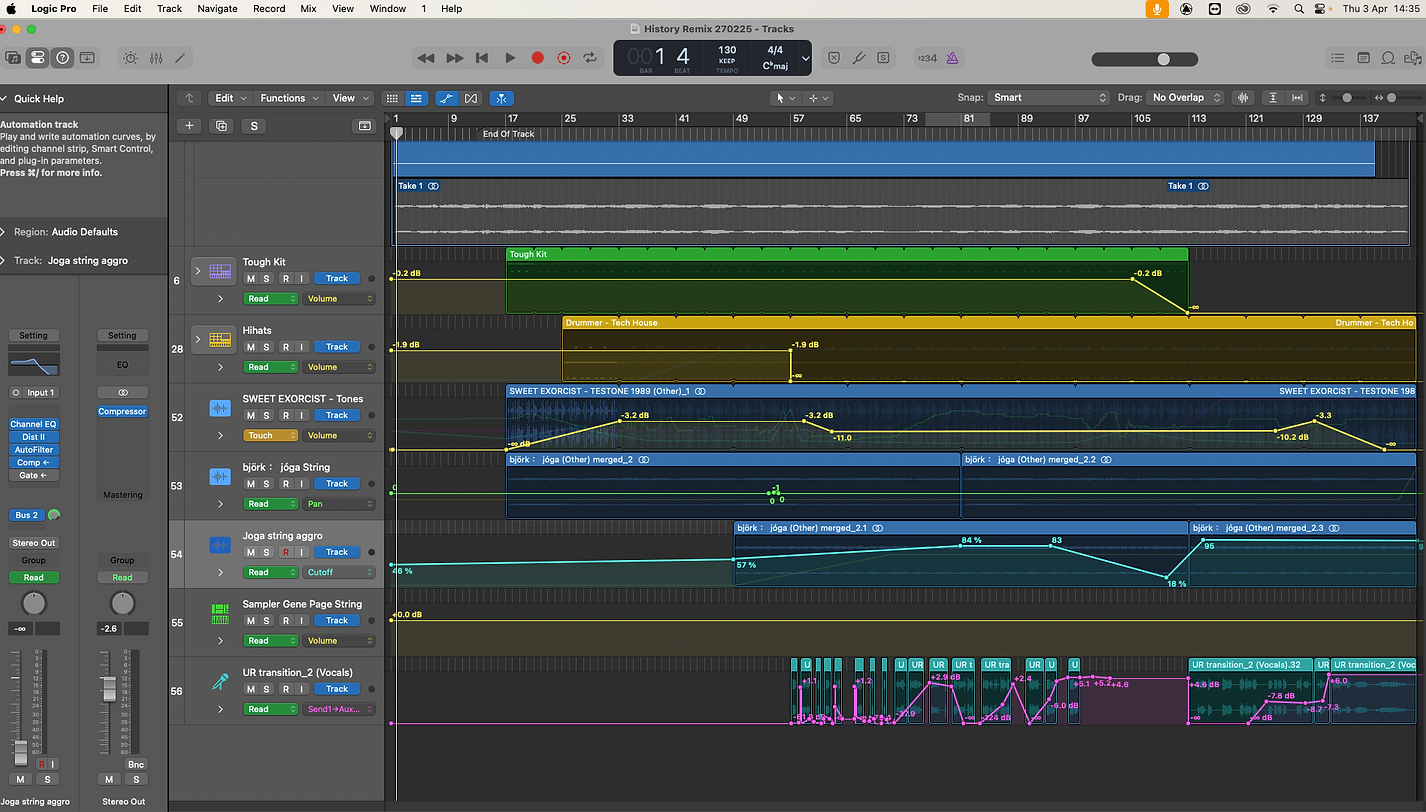Click the vertical zoom slider
Image resolution: width=1426 pixels, height=812 pixels.
coord(1346,98)
